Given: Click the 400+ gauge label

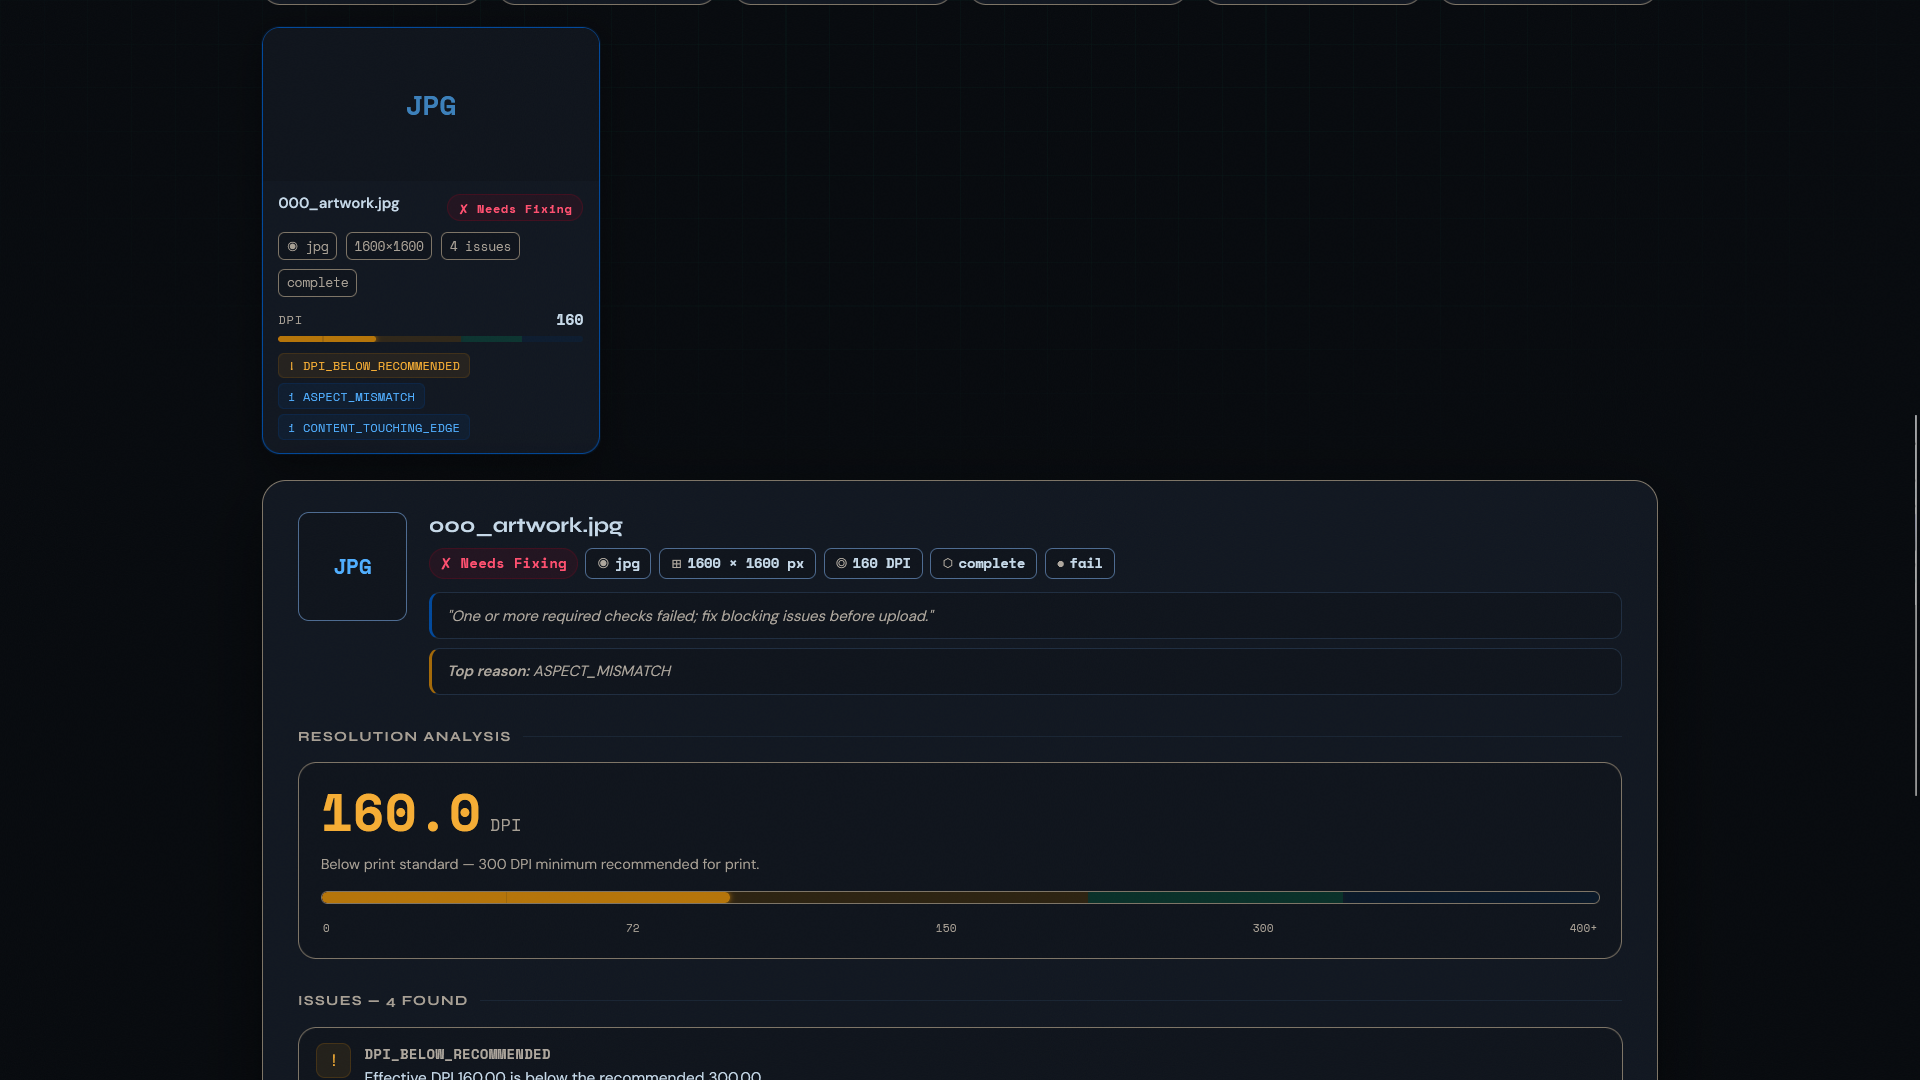Looking at the screenshot, I should click(x=1583, y=929).
